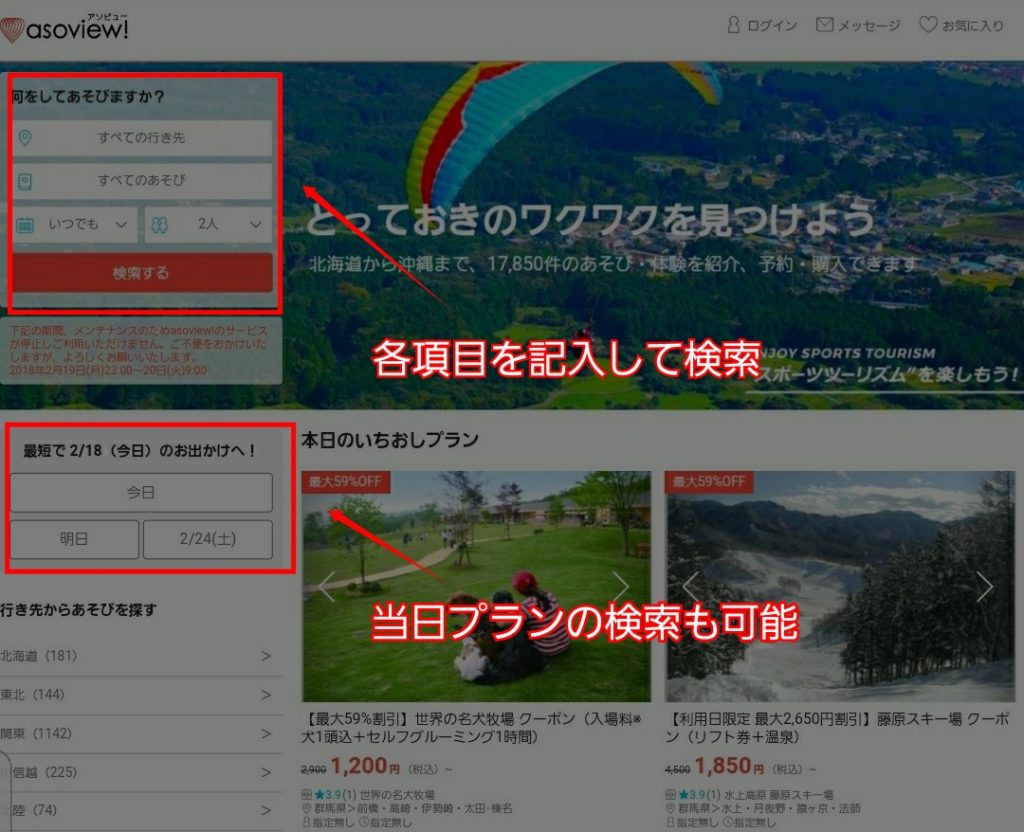Open messages via envelope icon

825,25
